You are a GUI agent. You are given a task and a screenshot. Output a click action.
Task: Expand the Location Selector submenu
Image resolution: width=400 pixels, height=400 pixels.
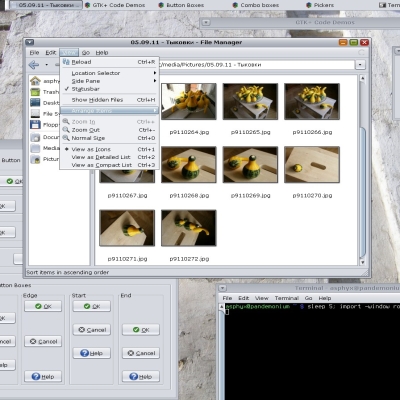click(109, 73)
